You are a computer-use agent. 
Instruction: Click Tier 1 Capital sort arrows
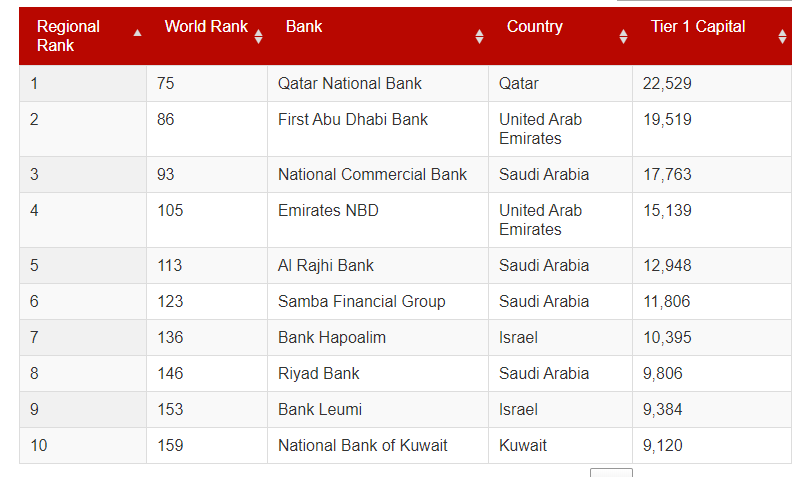782,37
